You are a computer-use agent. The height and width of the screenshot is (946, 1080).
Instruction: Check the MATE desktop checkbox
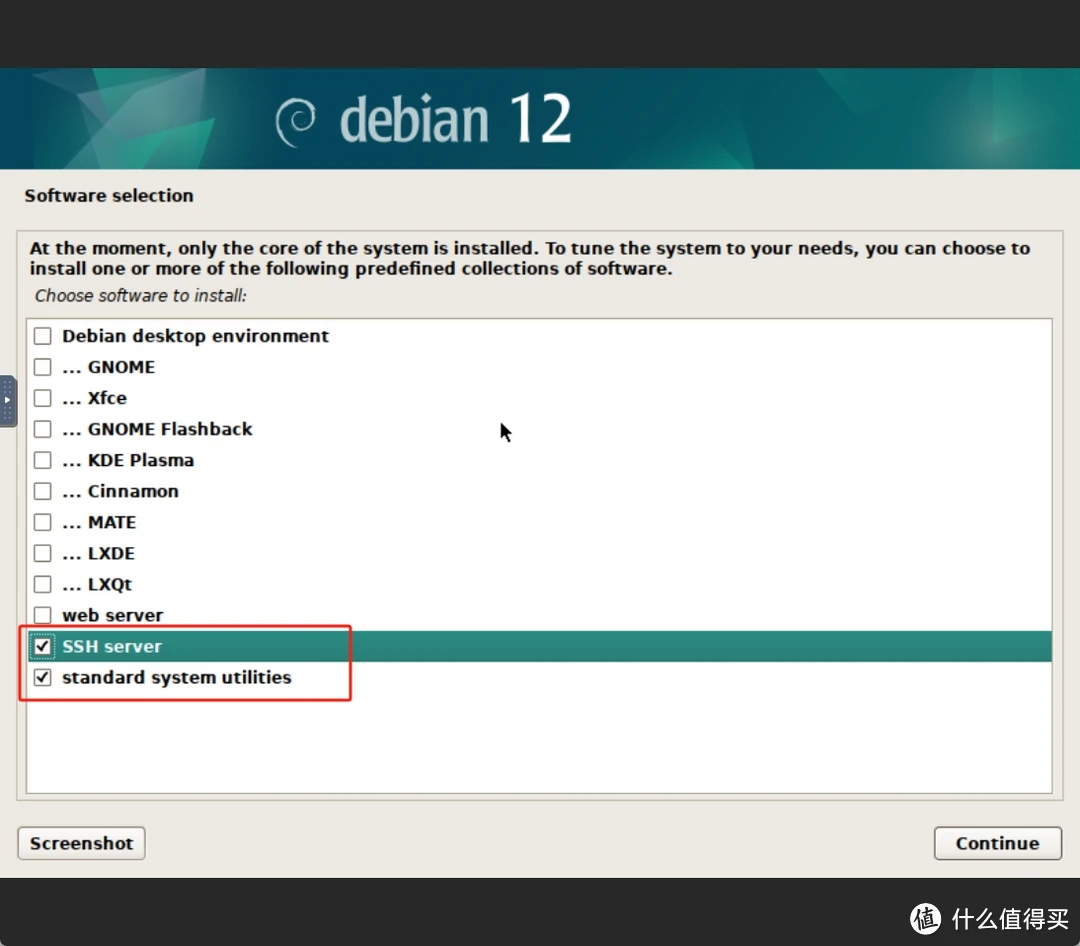coord(43,522)
